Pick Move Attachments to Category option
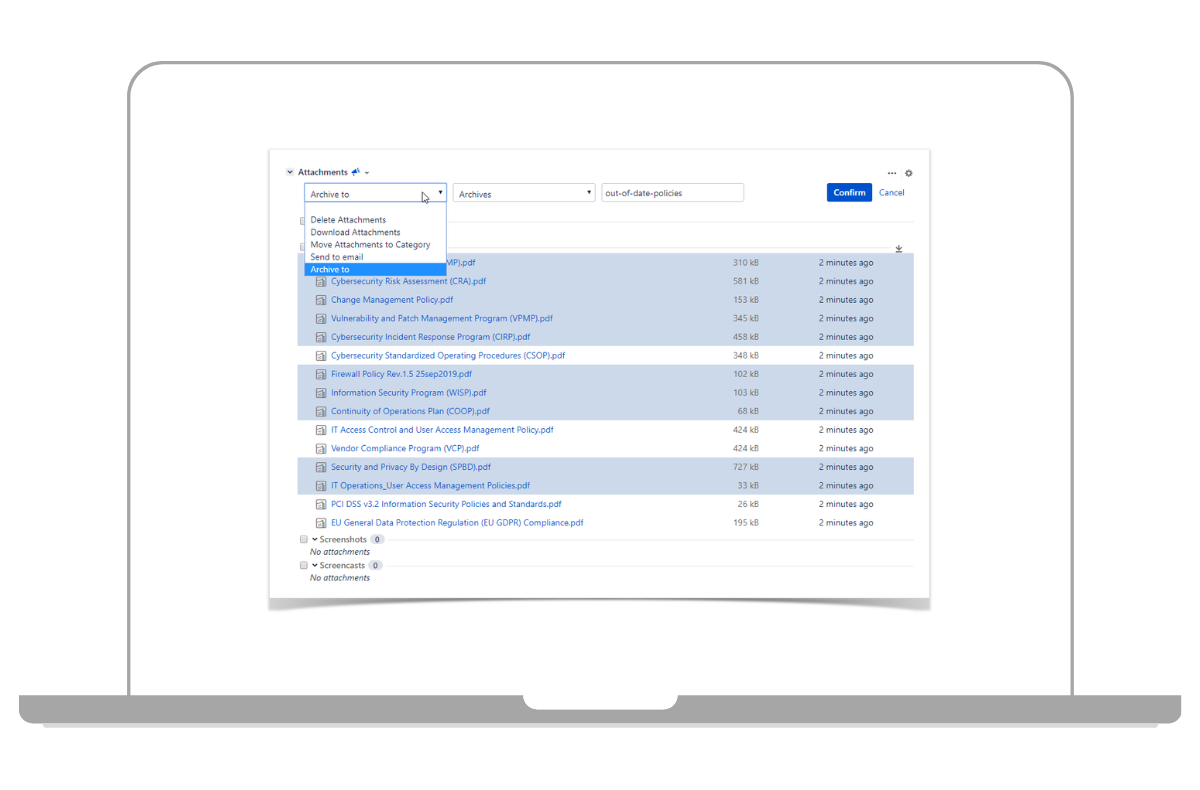Screen dimensions: 1200x790 [370, 245]
